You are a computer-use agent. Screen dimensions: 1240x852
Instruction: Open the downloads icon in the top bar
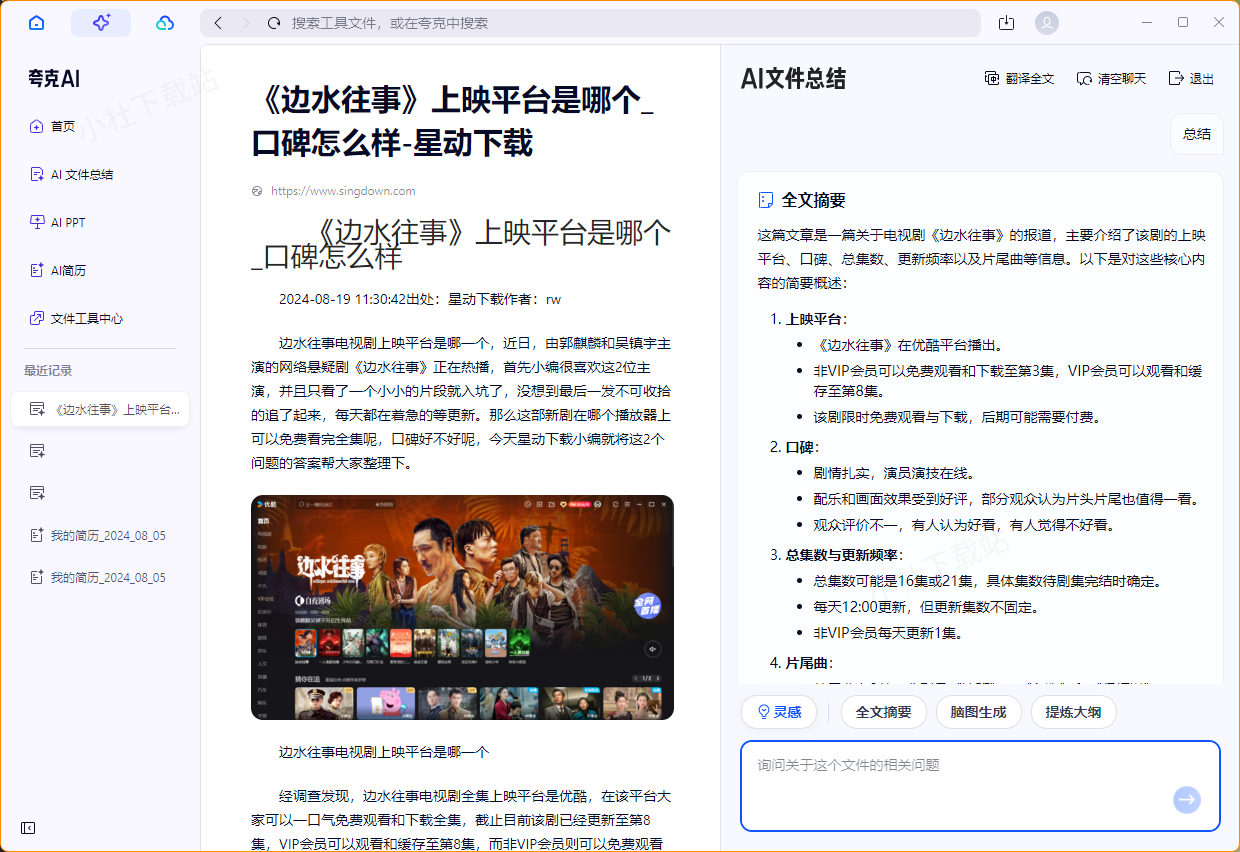(x=1006, y=23)
